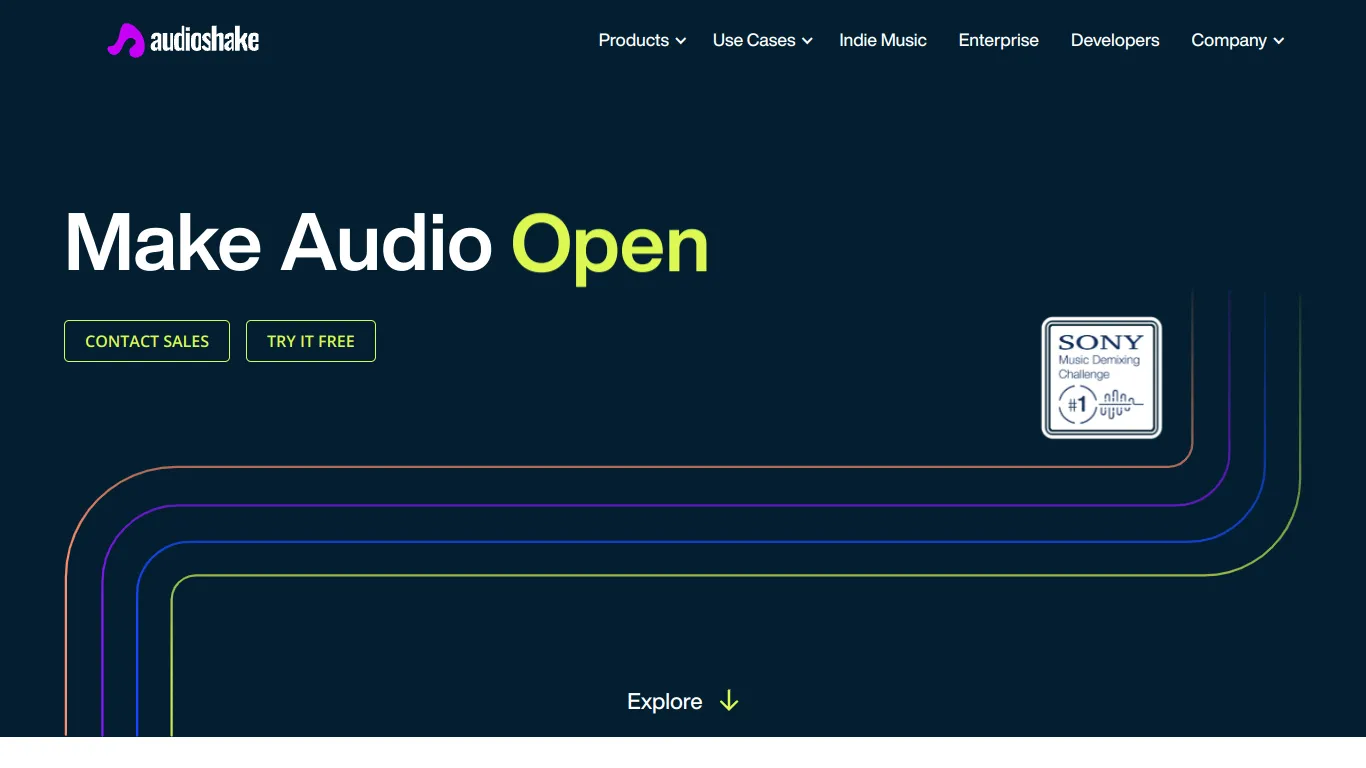1366x768 pixels.
Task: Click the Sony Music Demixing Challenge badge
Action: pos(1102,378)
